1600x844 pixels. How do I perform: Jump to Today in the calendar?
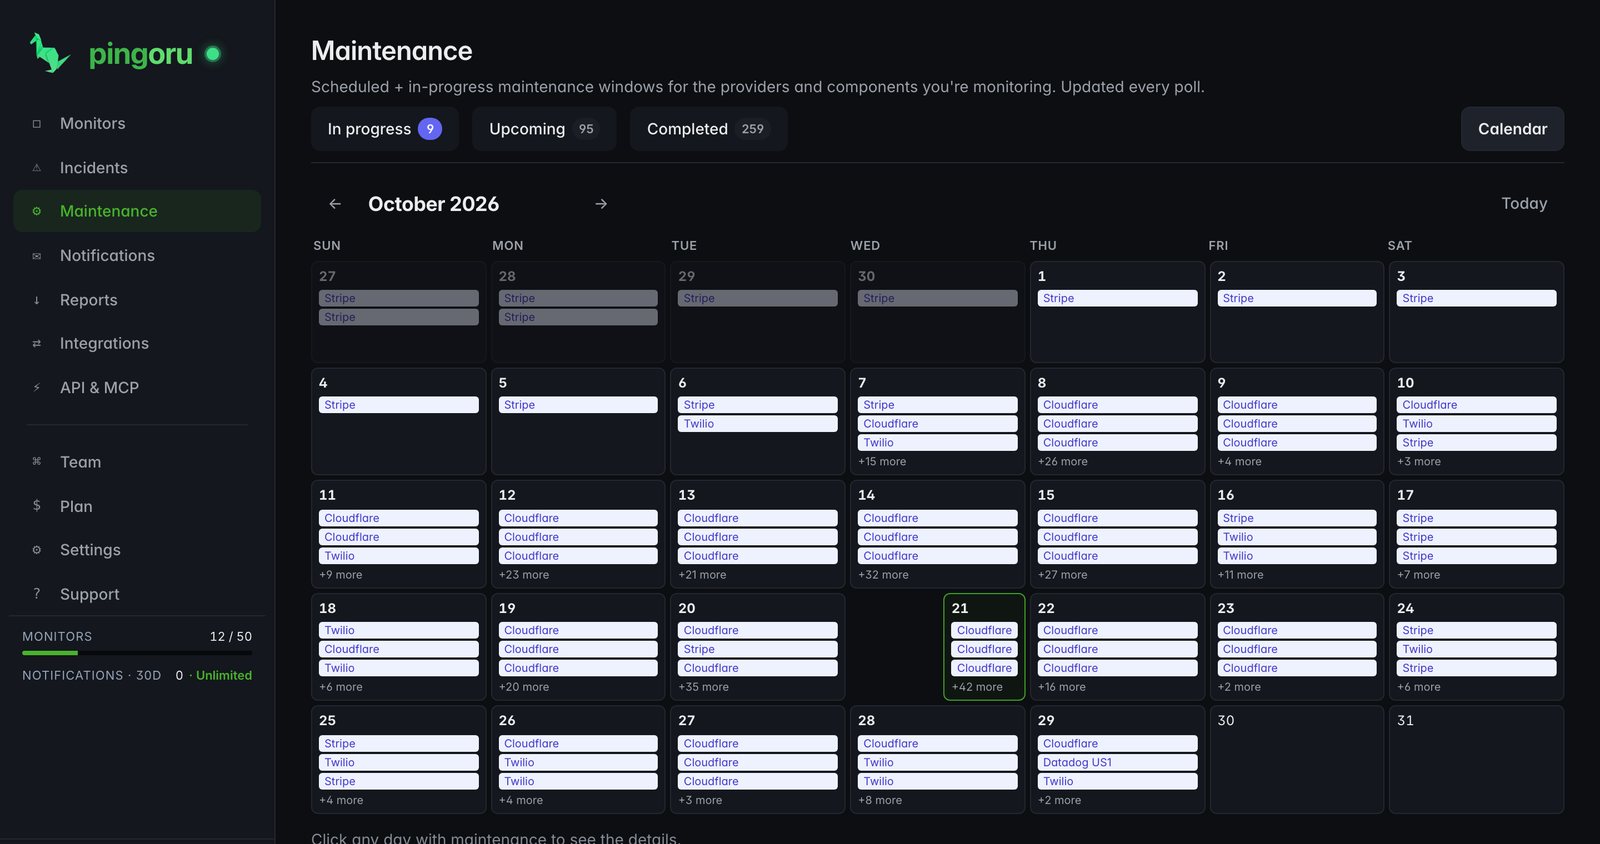click(x=1524, y=204)
